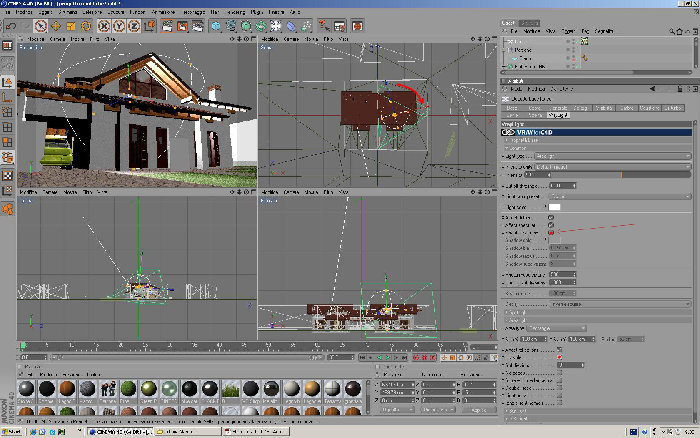Expand the first tree item in the object manager

pos(506,42)
